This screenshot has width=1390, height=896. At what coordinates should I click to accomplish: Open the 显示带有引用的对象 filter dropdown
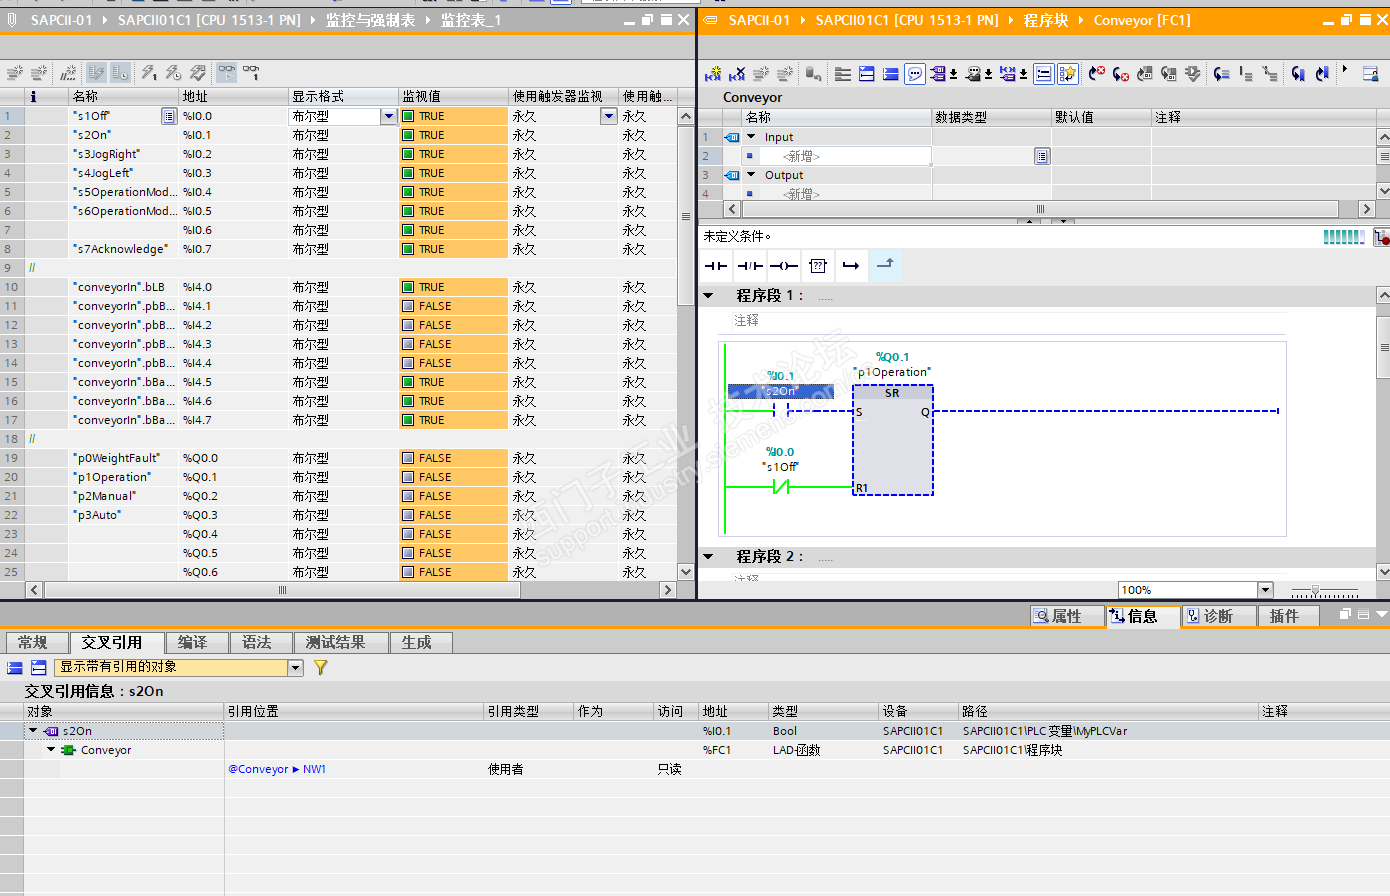295,667
